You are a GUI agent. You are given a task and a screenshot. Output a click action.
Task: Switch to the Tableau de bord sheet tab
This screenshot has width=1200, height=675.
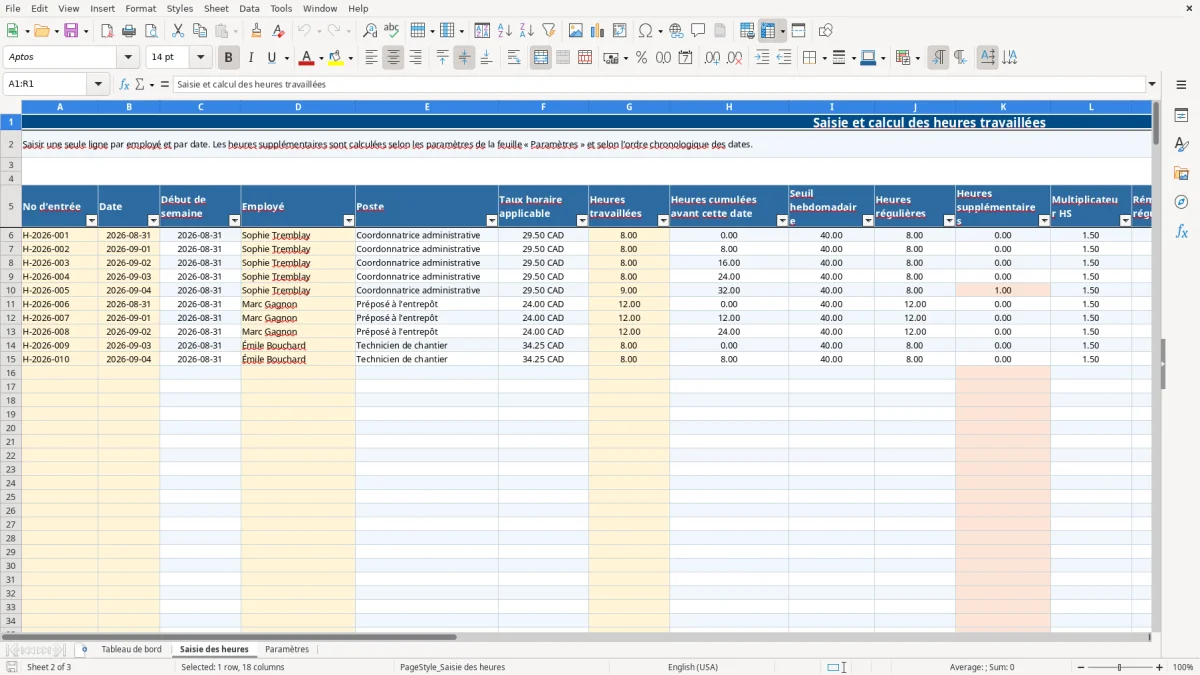click(131, 650)
